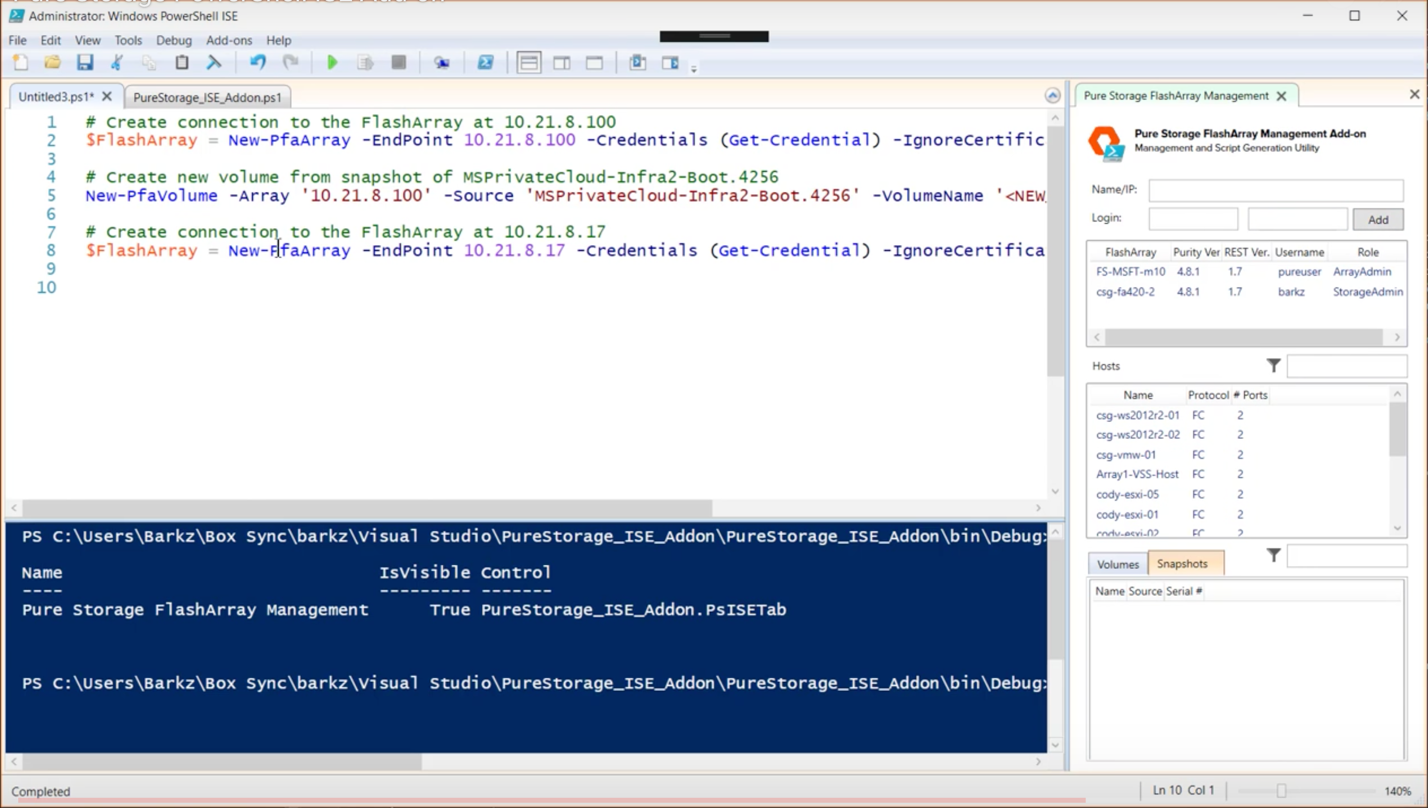
Task: Show command add-on toolbar icon
Action: [x=670, y=63]
